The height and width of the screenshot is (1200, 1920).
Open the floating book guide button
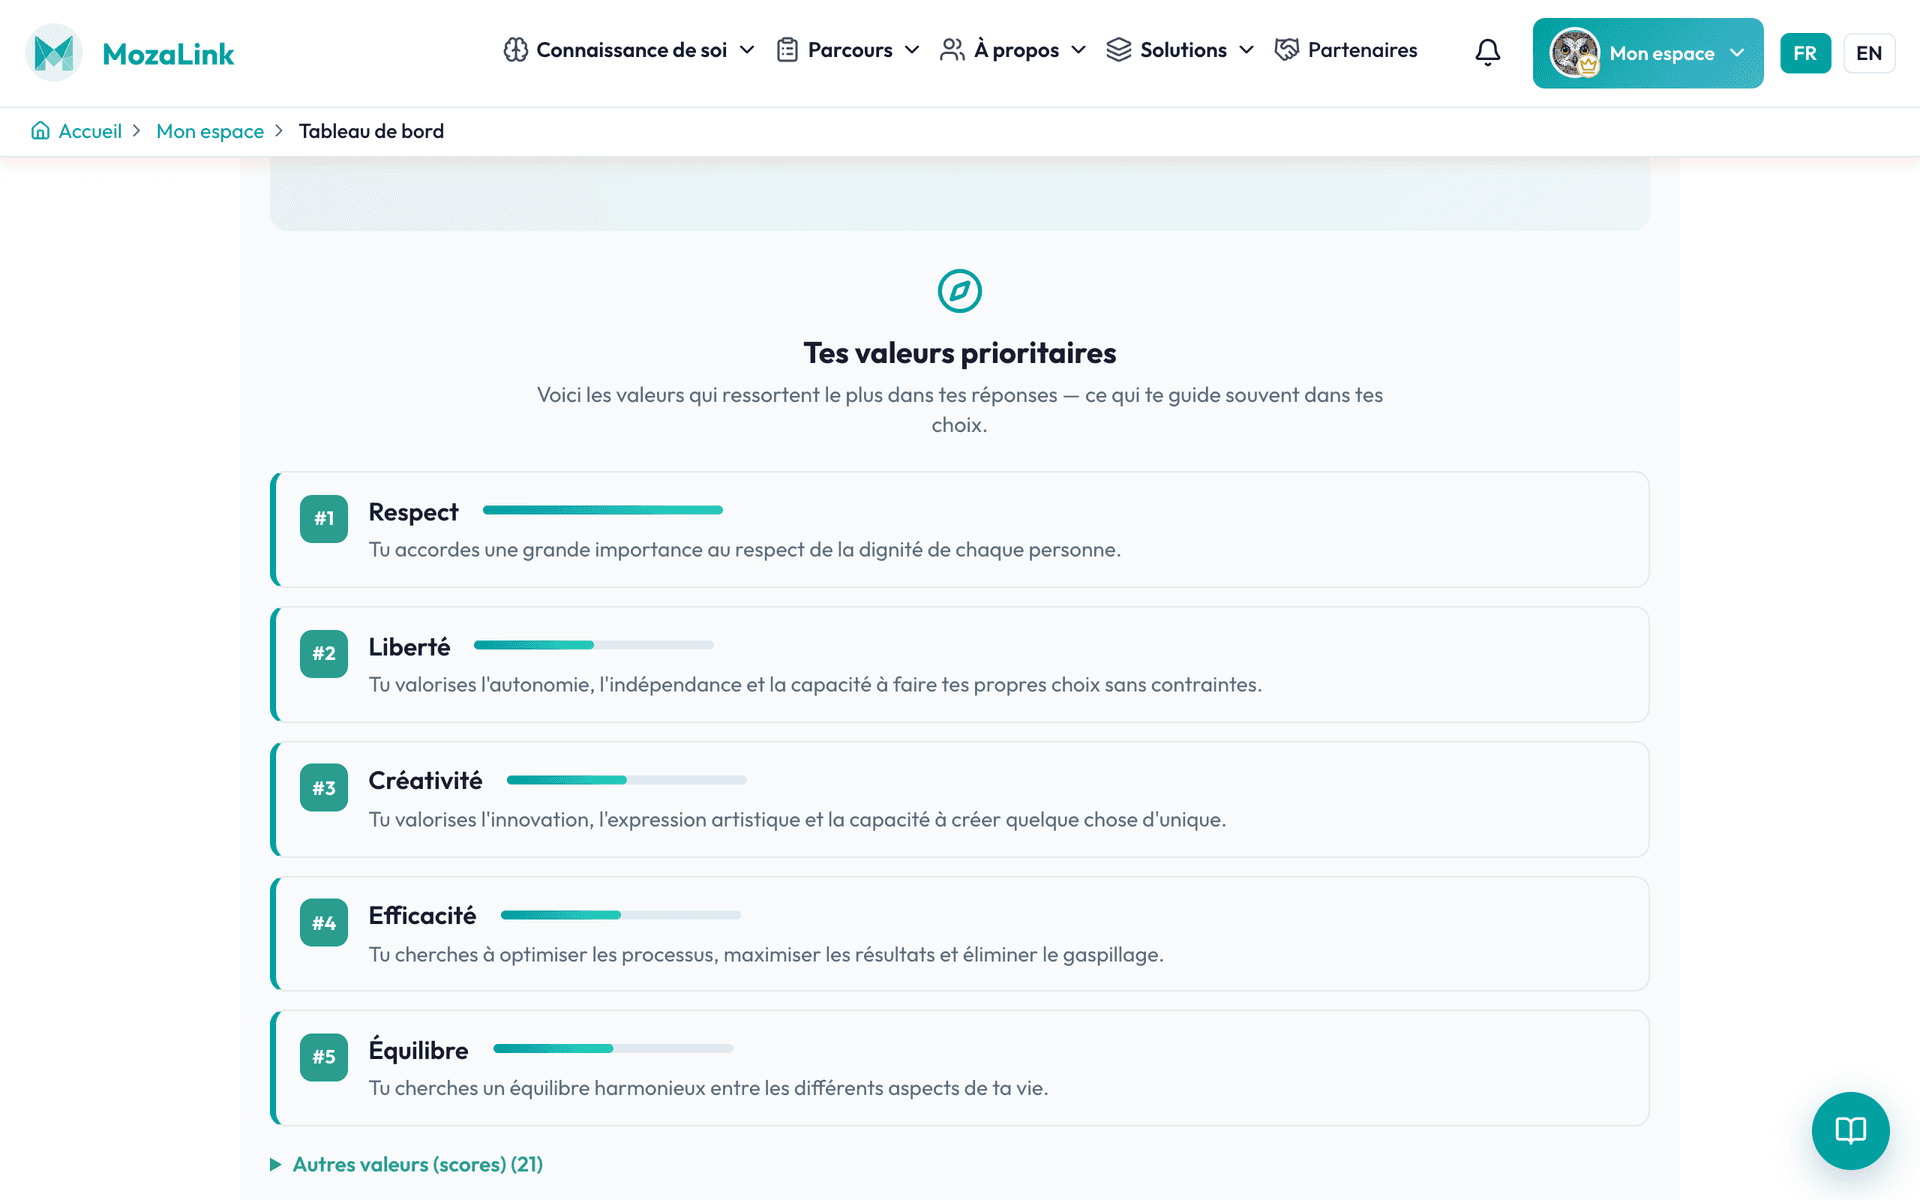[1851, 1131]
